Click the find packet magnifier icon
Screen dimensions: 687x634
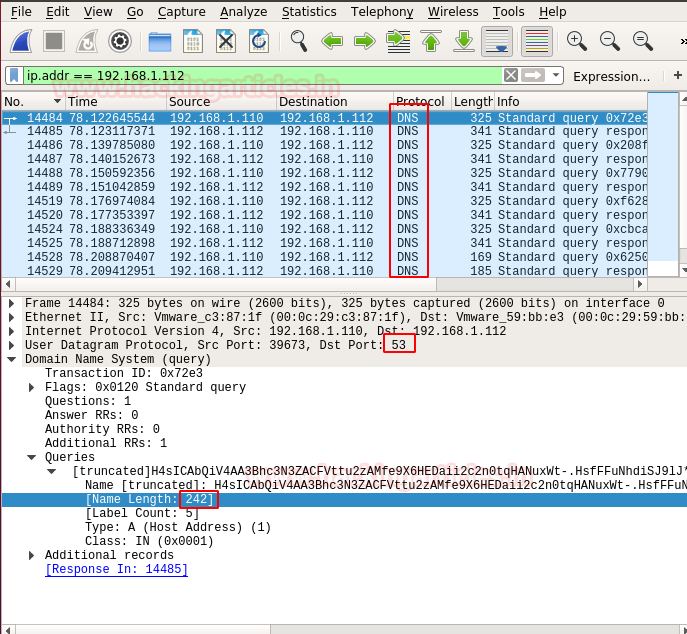[299, 41]
